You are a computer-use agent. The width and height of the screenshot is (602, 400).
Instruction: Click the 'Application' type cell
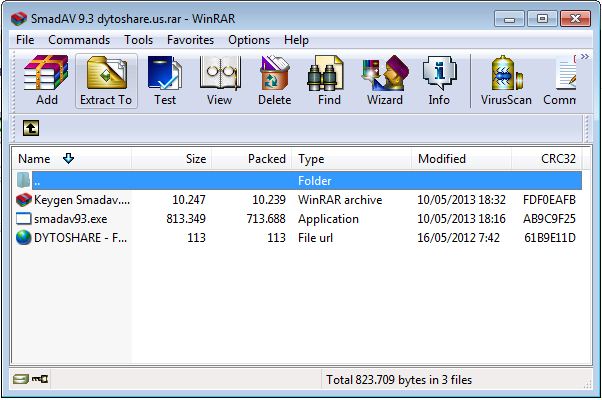[x=328, y=219]
